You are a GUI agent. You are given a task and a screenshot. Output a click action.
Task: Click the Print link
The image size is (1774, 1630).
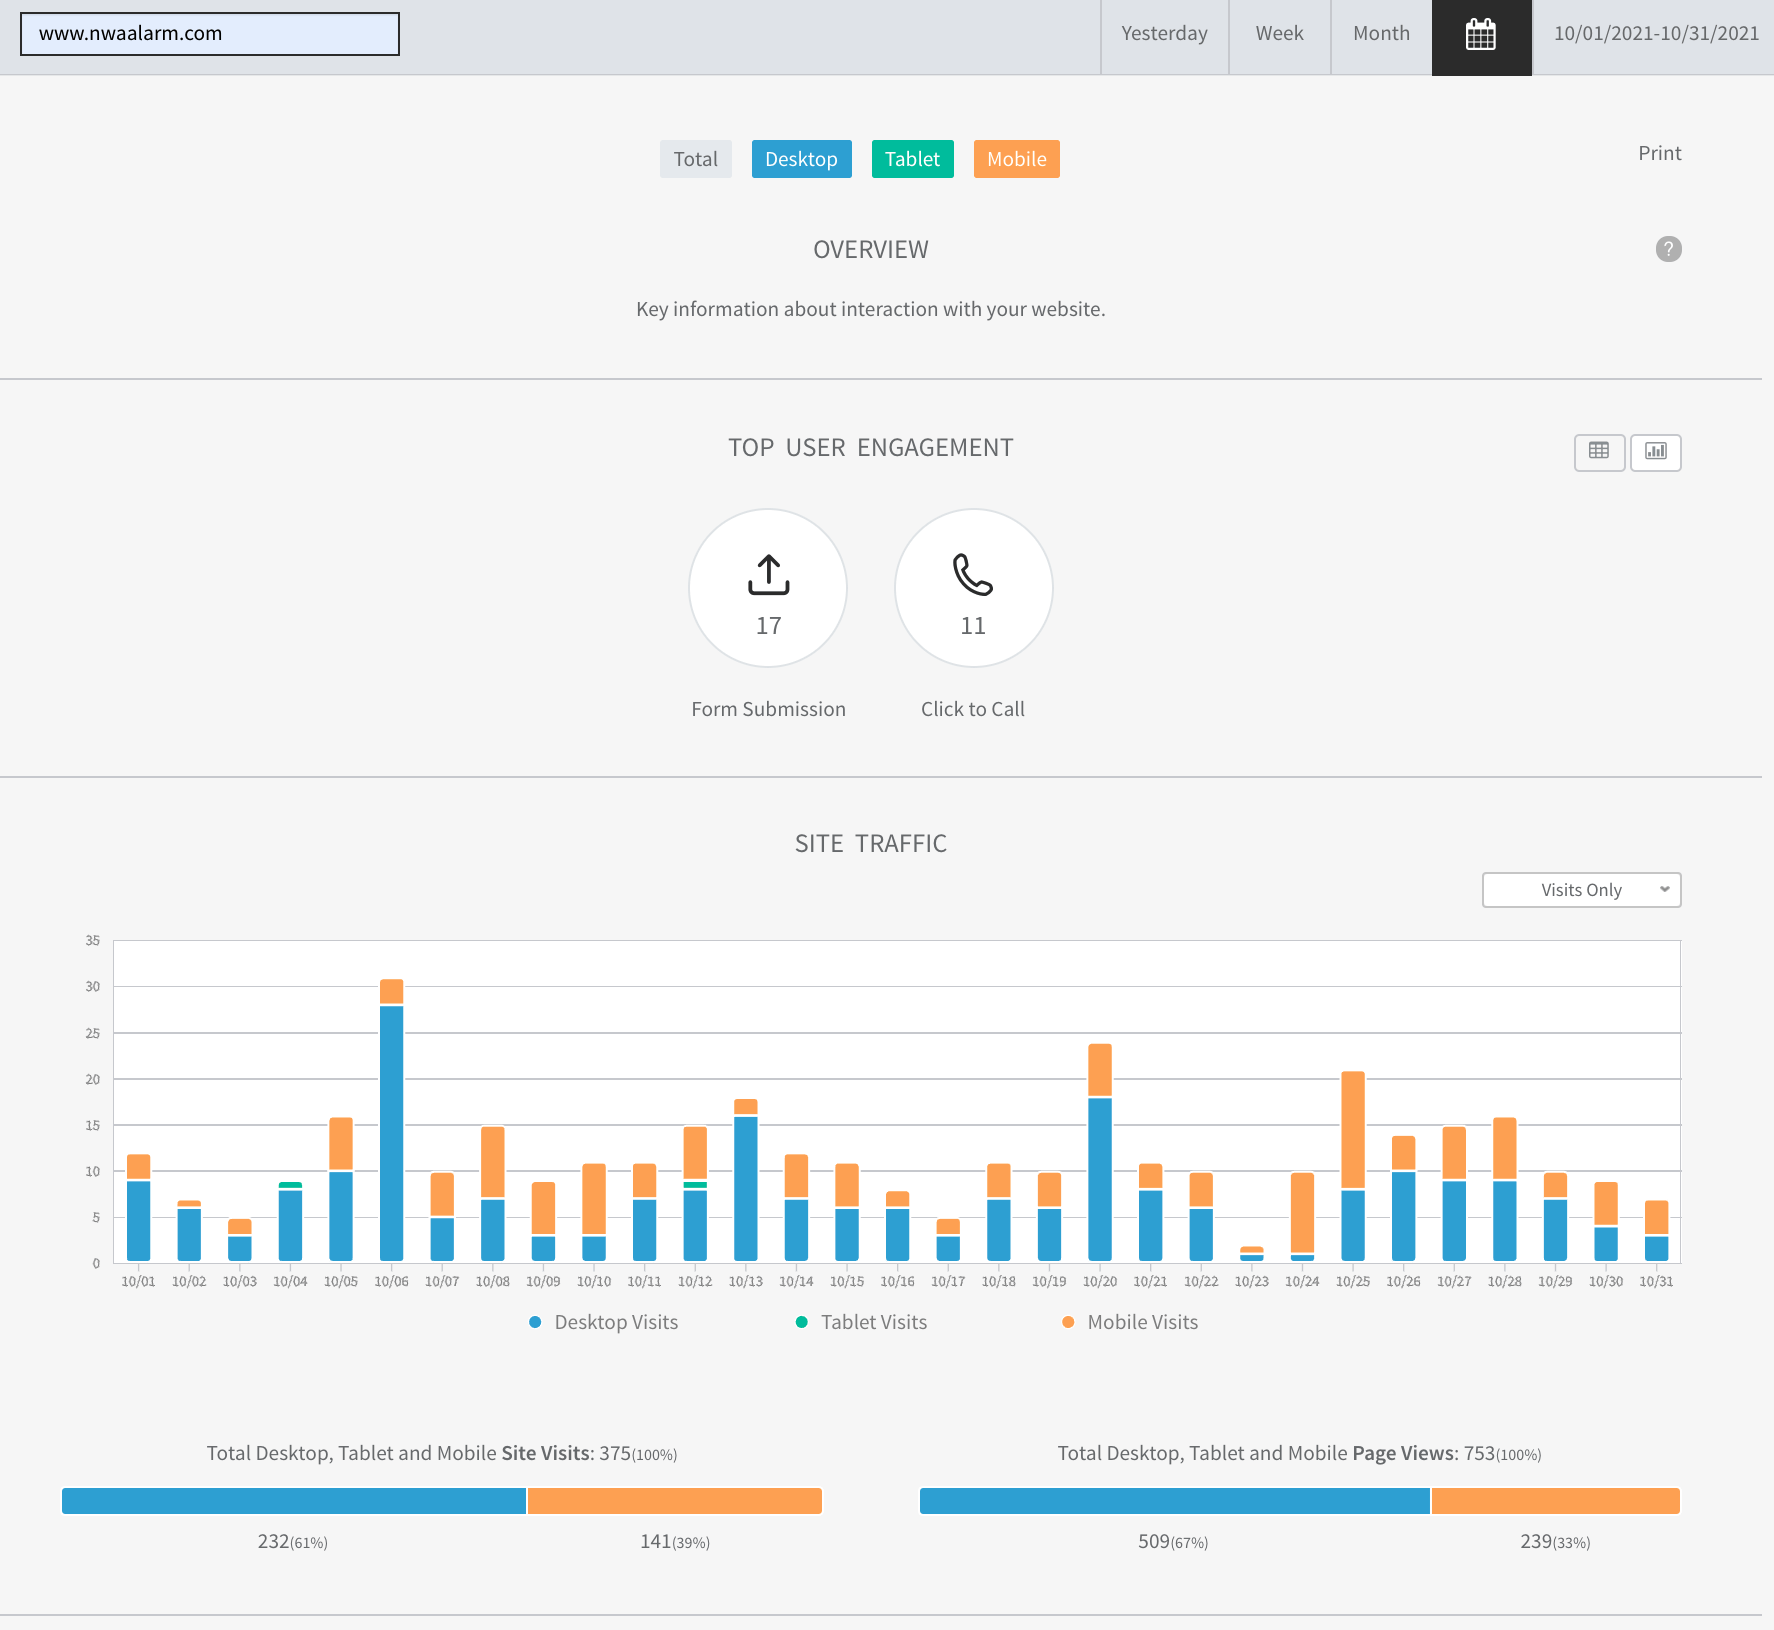1659,153
